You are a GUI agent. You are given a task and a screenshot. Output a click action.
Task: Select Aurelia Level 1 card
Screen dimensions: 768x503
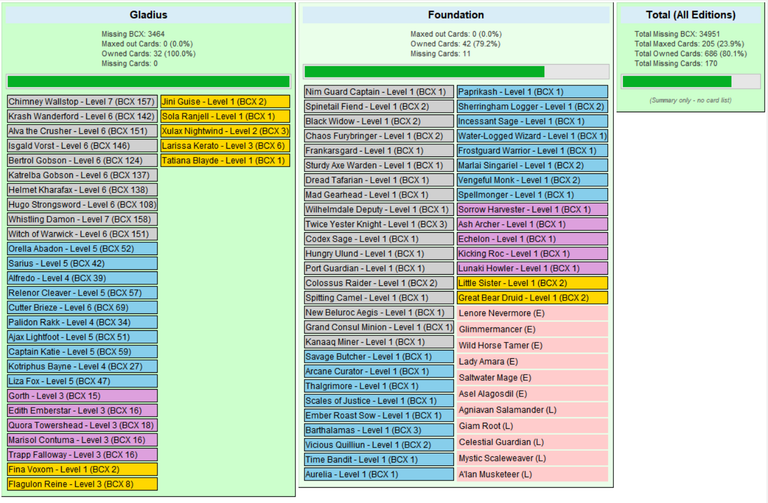(379, 474)
